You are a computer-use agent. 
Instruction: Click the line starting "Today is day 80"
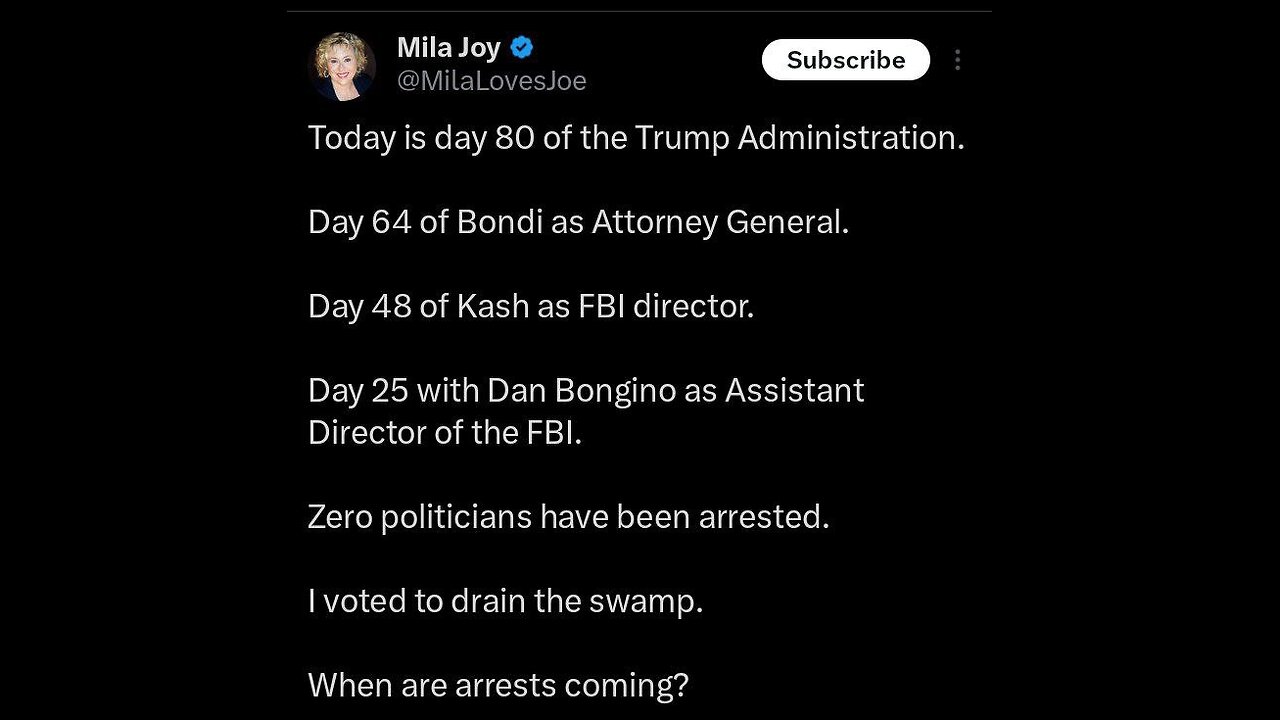coord(636,137)
